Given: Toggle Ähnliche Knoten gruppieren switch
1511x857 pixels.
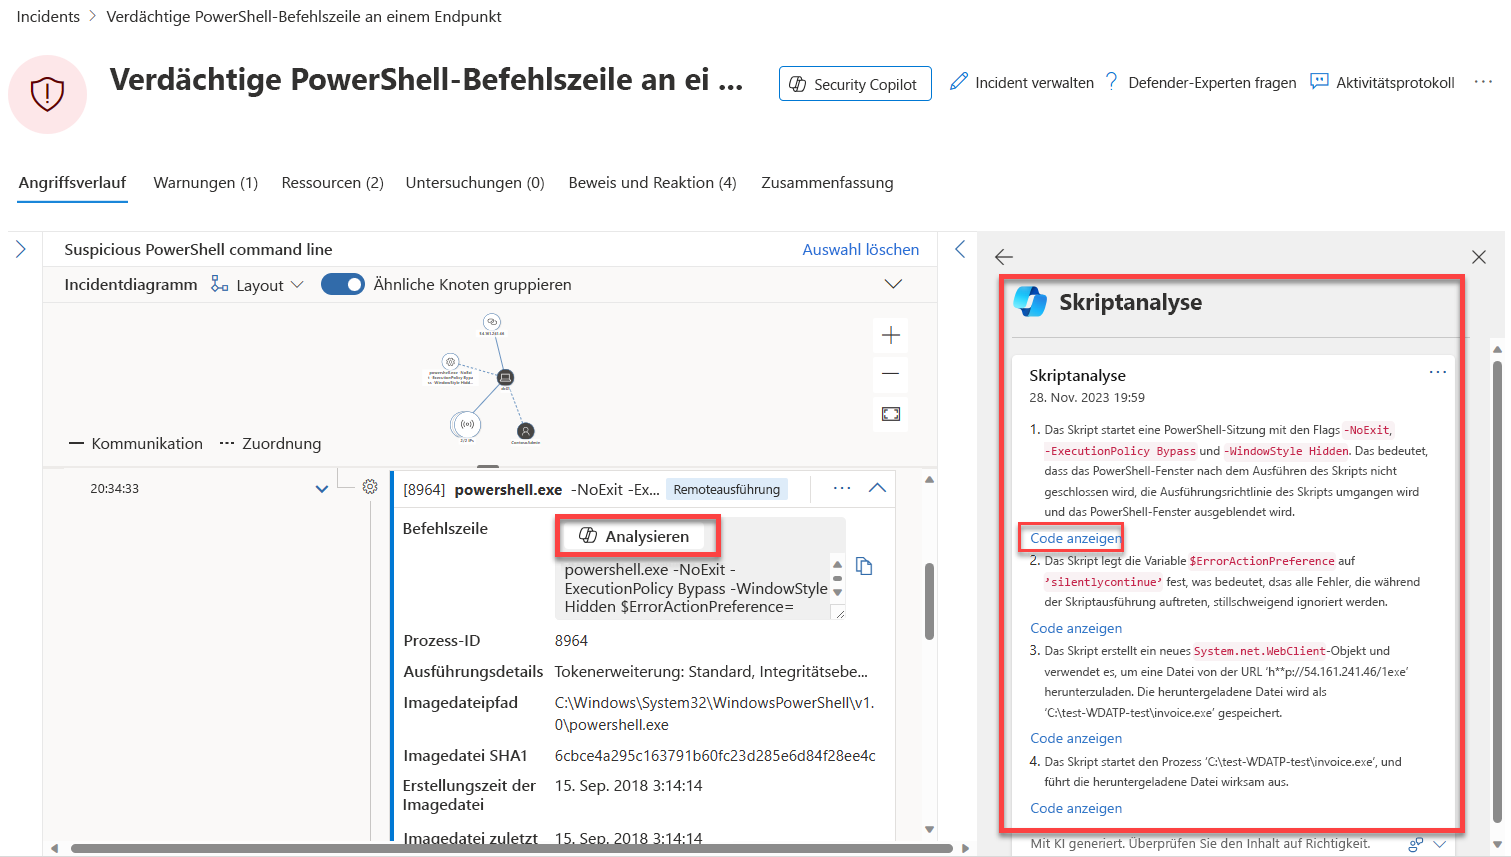Looking at the screenshot, I should (x=343, y=285).
